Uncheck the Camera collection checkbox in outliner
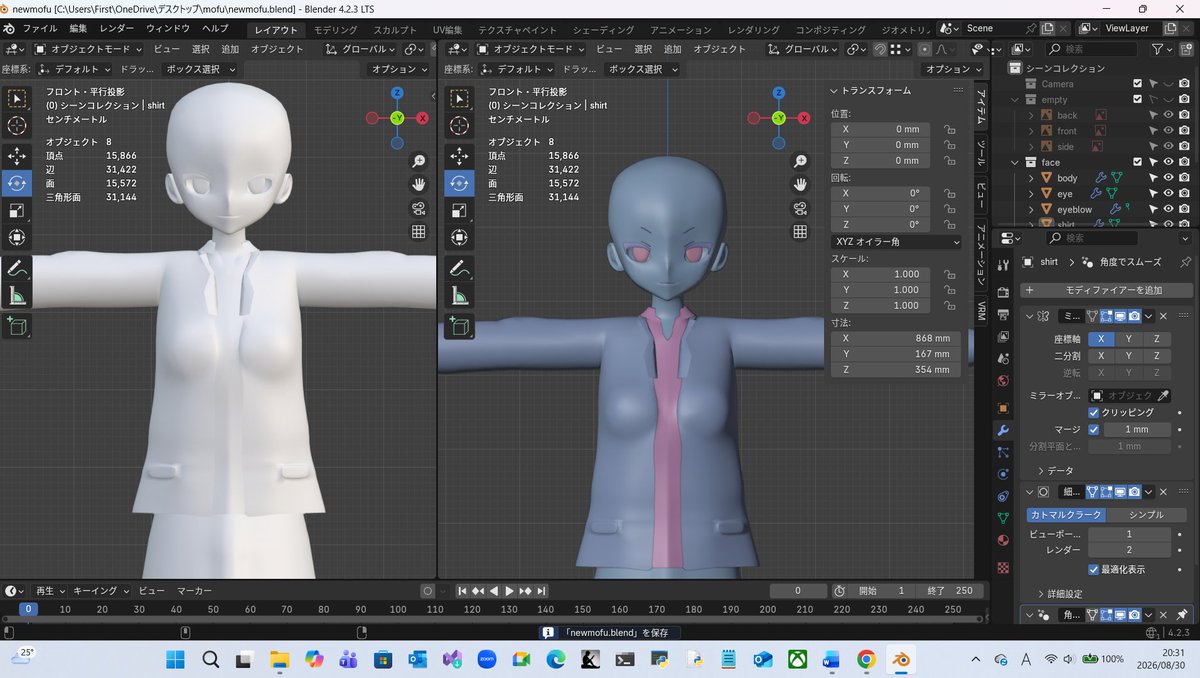Viewport: 1200px width, 678px height. pyautogui.click(x=1137, y=84)
